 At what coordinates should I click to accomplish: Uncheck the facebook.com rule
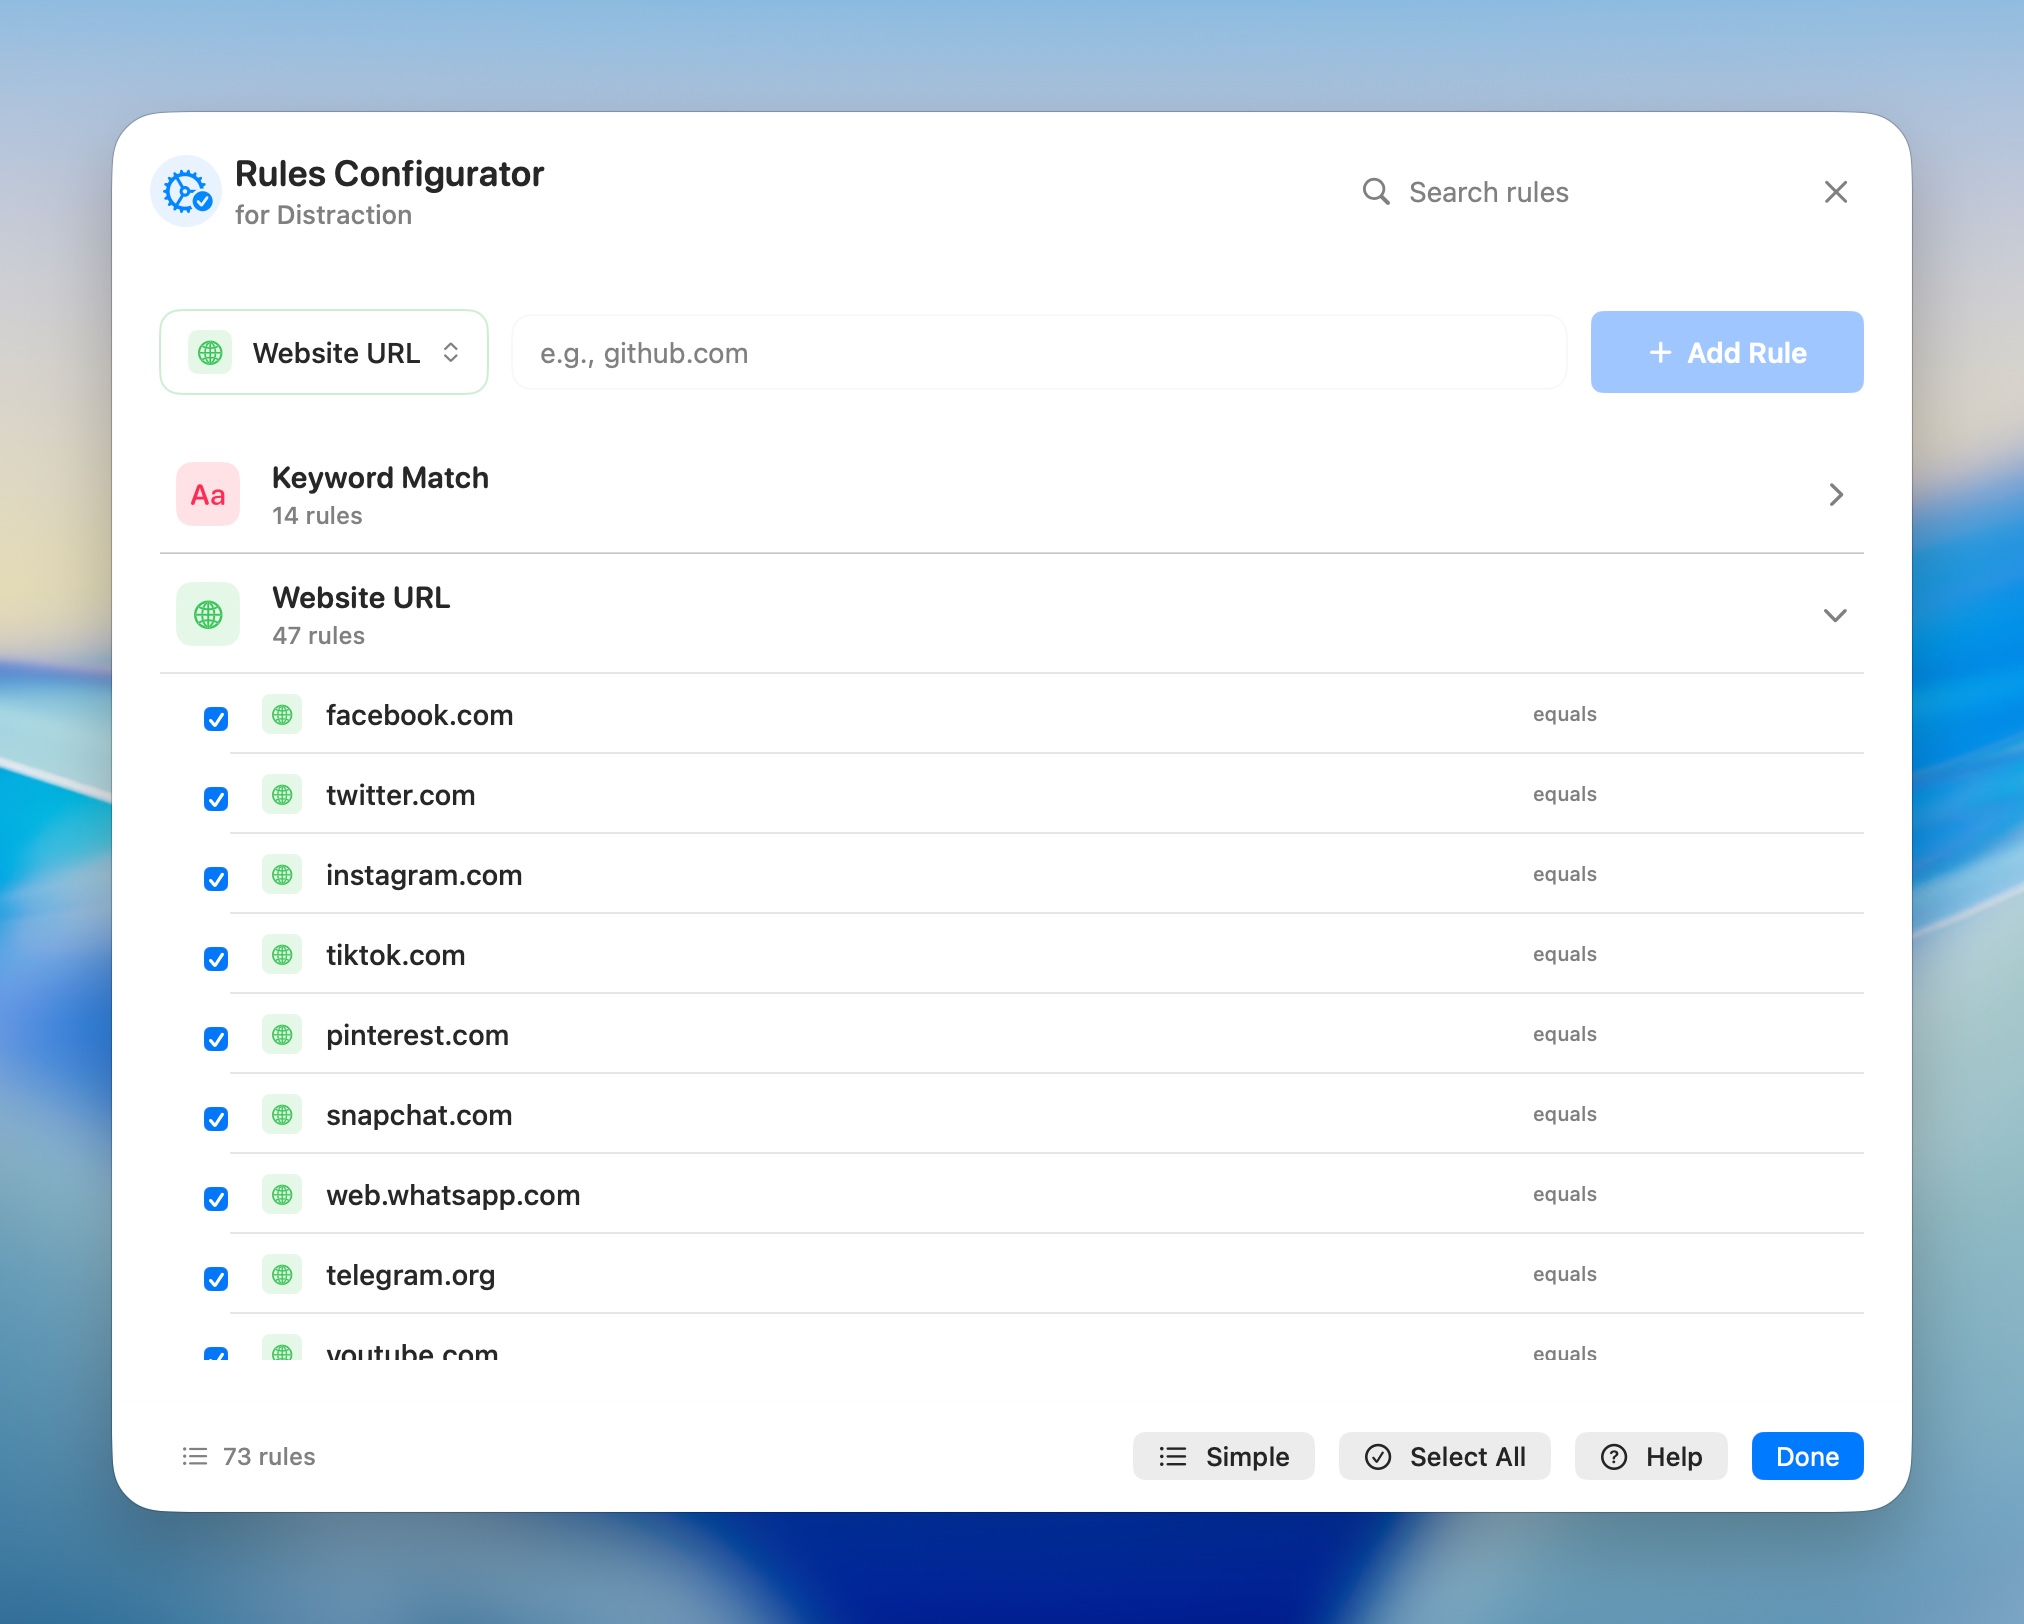[x=216, y=718]
